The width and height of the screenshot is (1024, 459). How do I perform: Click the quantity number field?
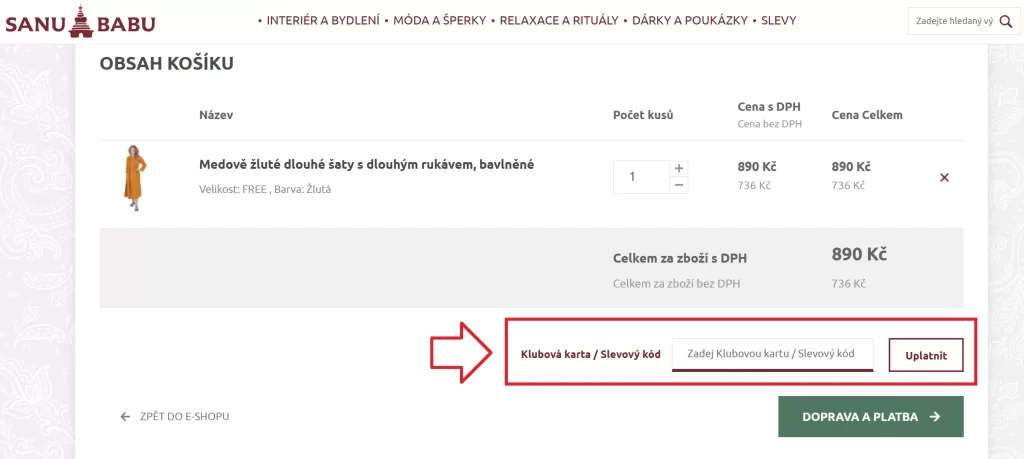[x=641, y=177]
